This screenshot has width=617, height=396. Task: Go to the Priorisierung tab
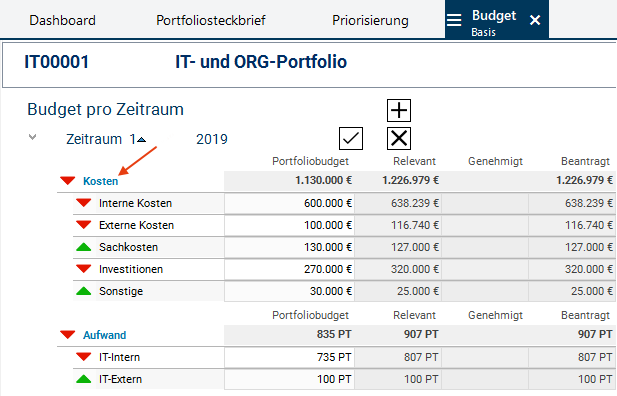[x=370, y=20]
